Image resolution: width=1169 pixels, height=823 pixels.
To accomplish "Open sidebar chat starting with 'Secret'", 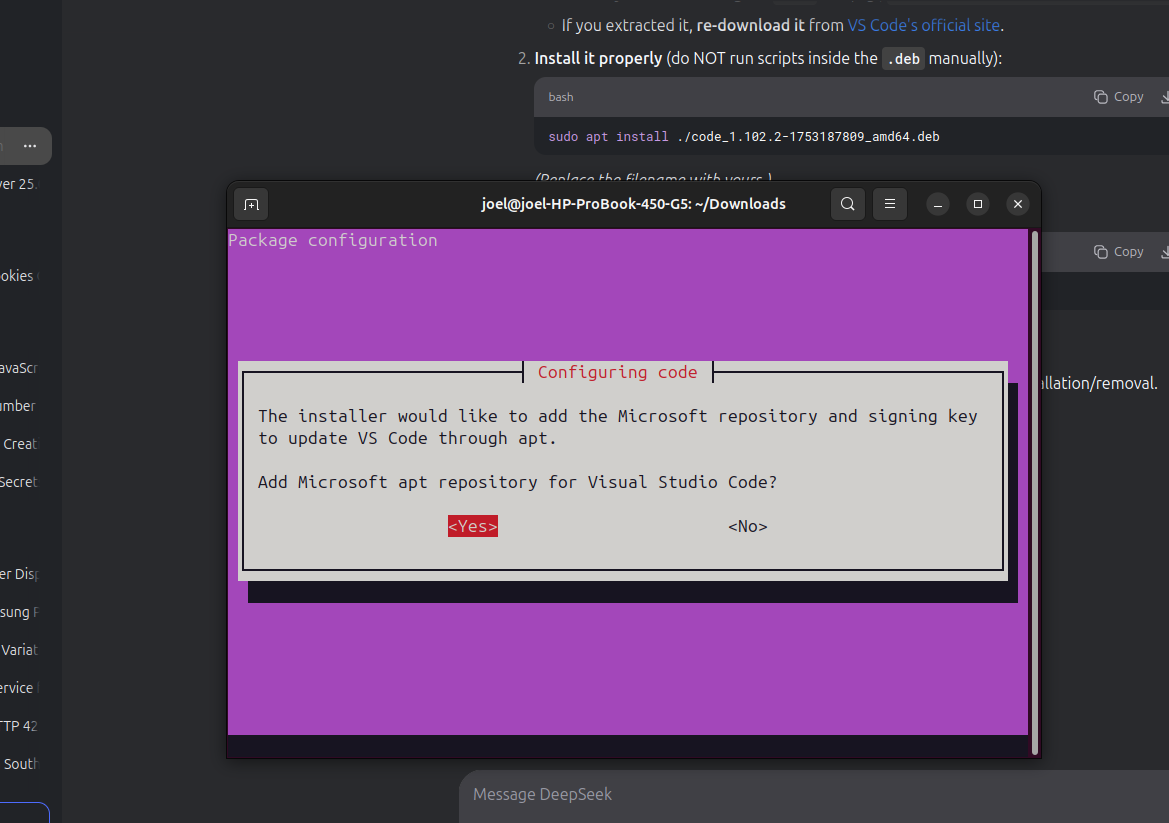I will click(19, 482).
